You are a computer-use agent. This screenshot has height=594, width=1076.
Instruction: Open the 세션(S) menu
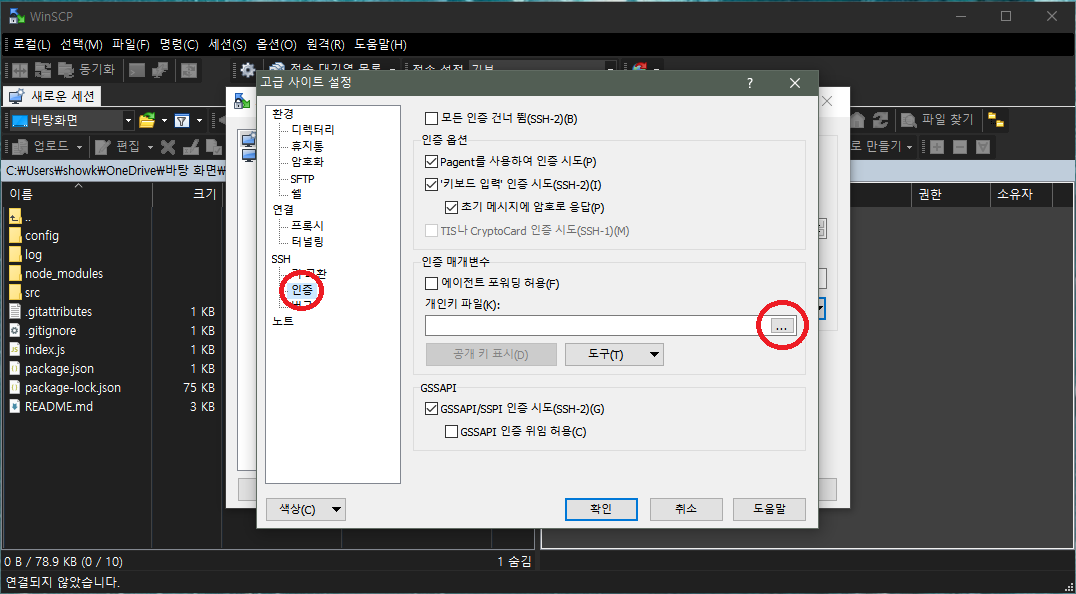click(227, 45)
